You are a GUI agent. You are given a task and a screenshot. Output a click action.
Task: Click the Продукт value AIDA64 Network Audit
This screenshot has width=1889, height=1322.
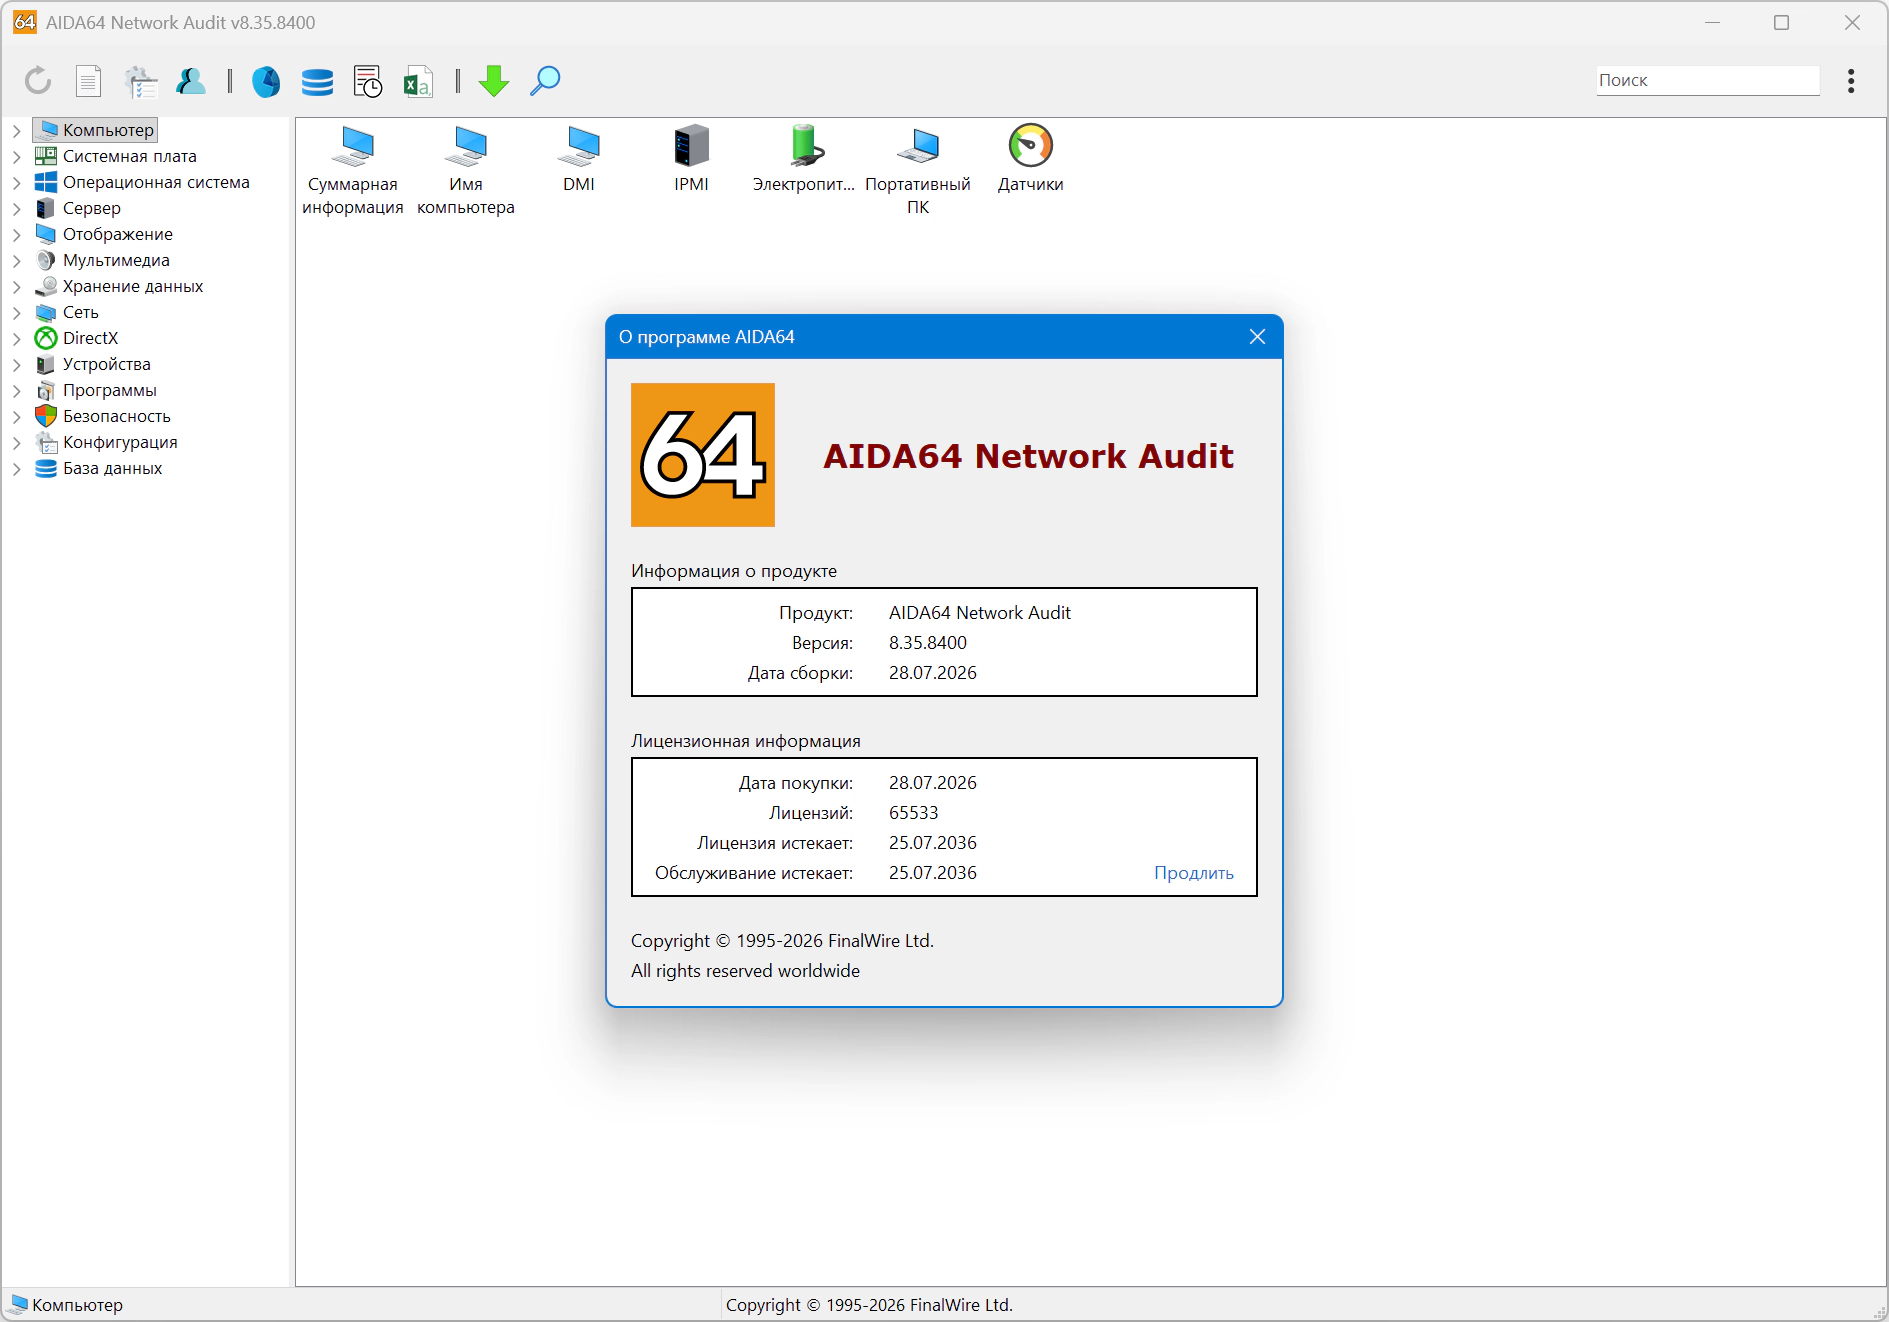tap(980, 613)
